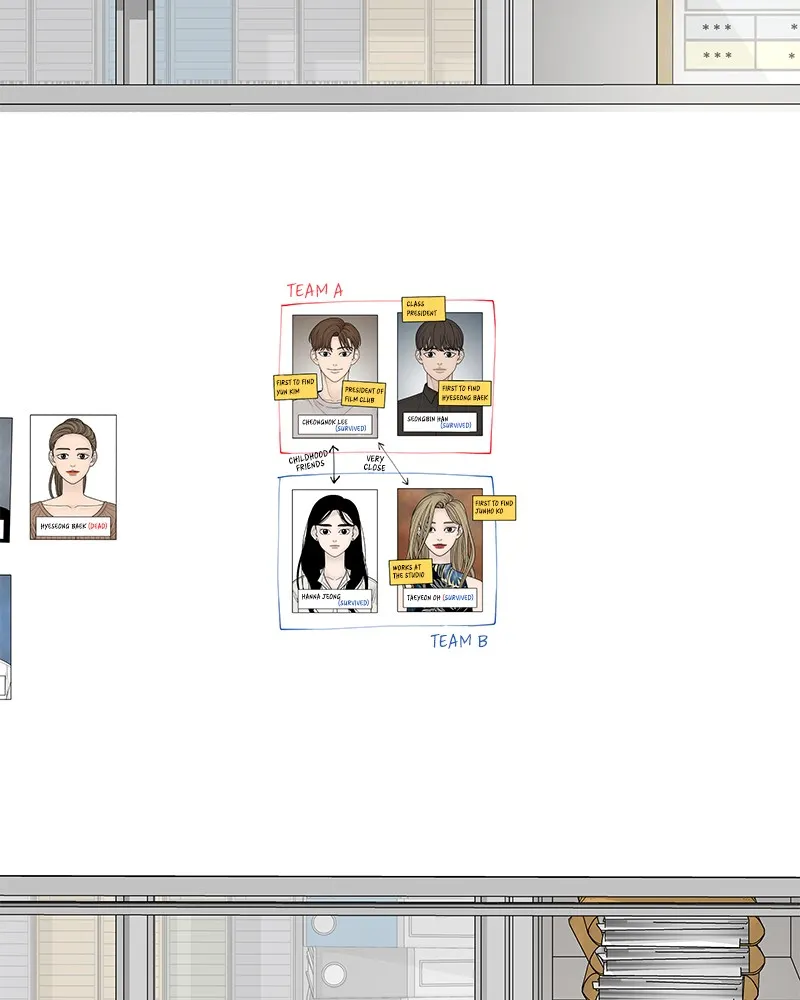The image size is (800, 1000).
Task: Click Hyeseong Baek's photo on the left
Action: click(73, 477)
